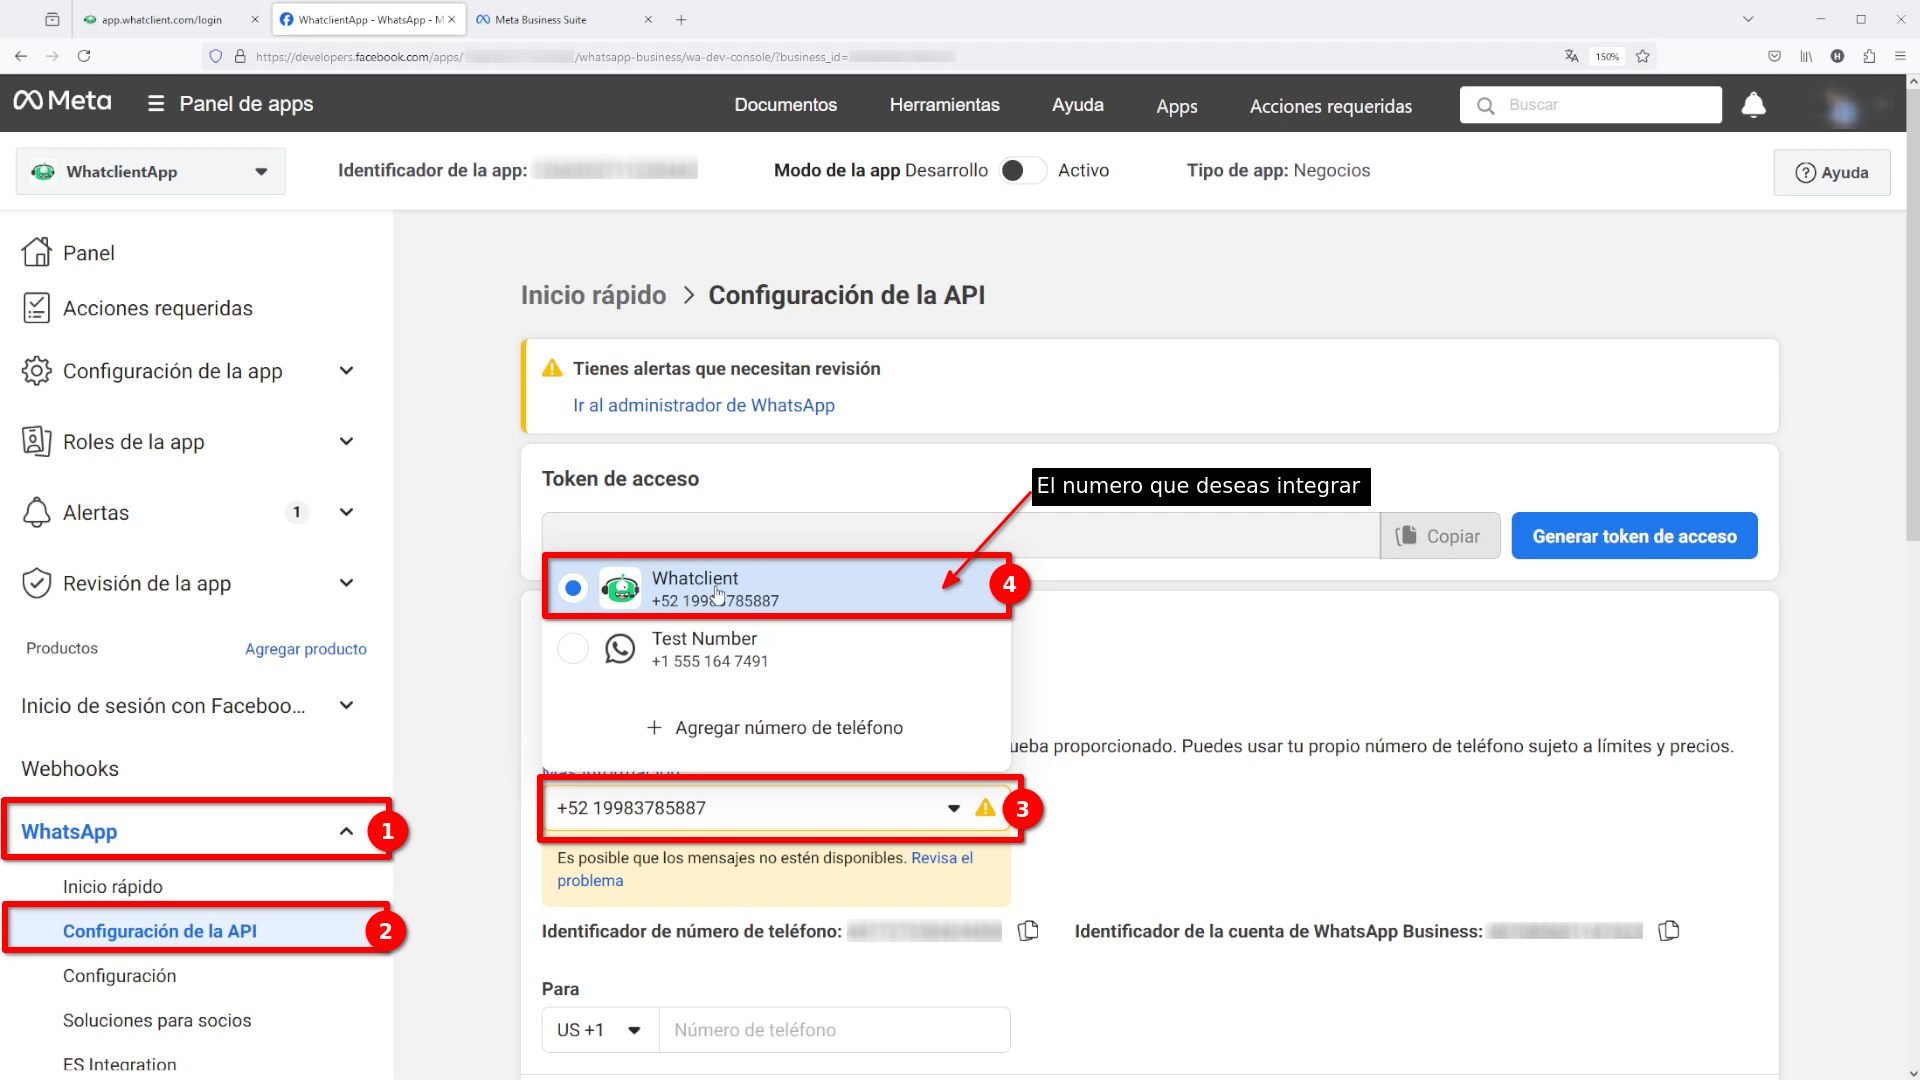1920x1080 pixels.
Task: Click the Buscar search field
Action: pyautogui.click(x=1590, y=105)
